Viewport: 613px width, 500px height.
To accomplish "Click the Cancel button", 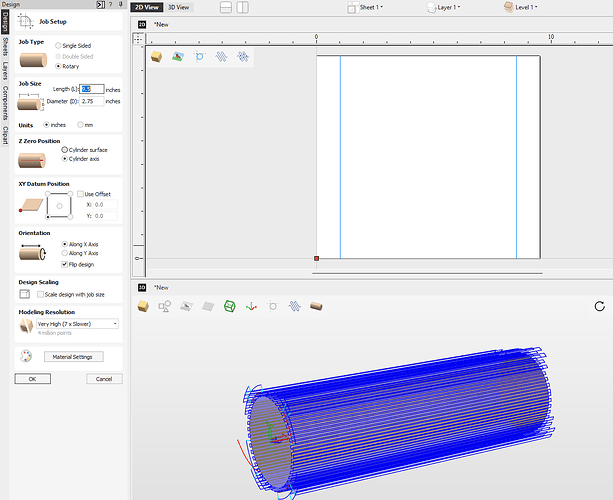I will [104, 378].
